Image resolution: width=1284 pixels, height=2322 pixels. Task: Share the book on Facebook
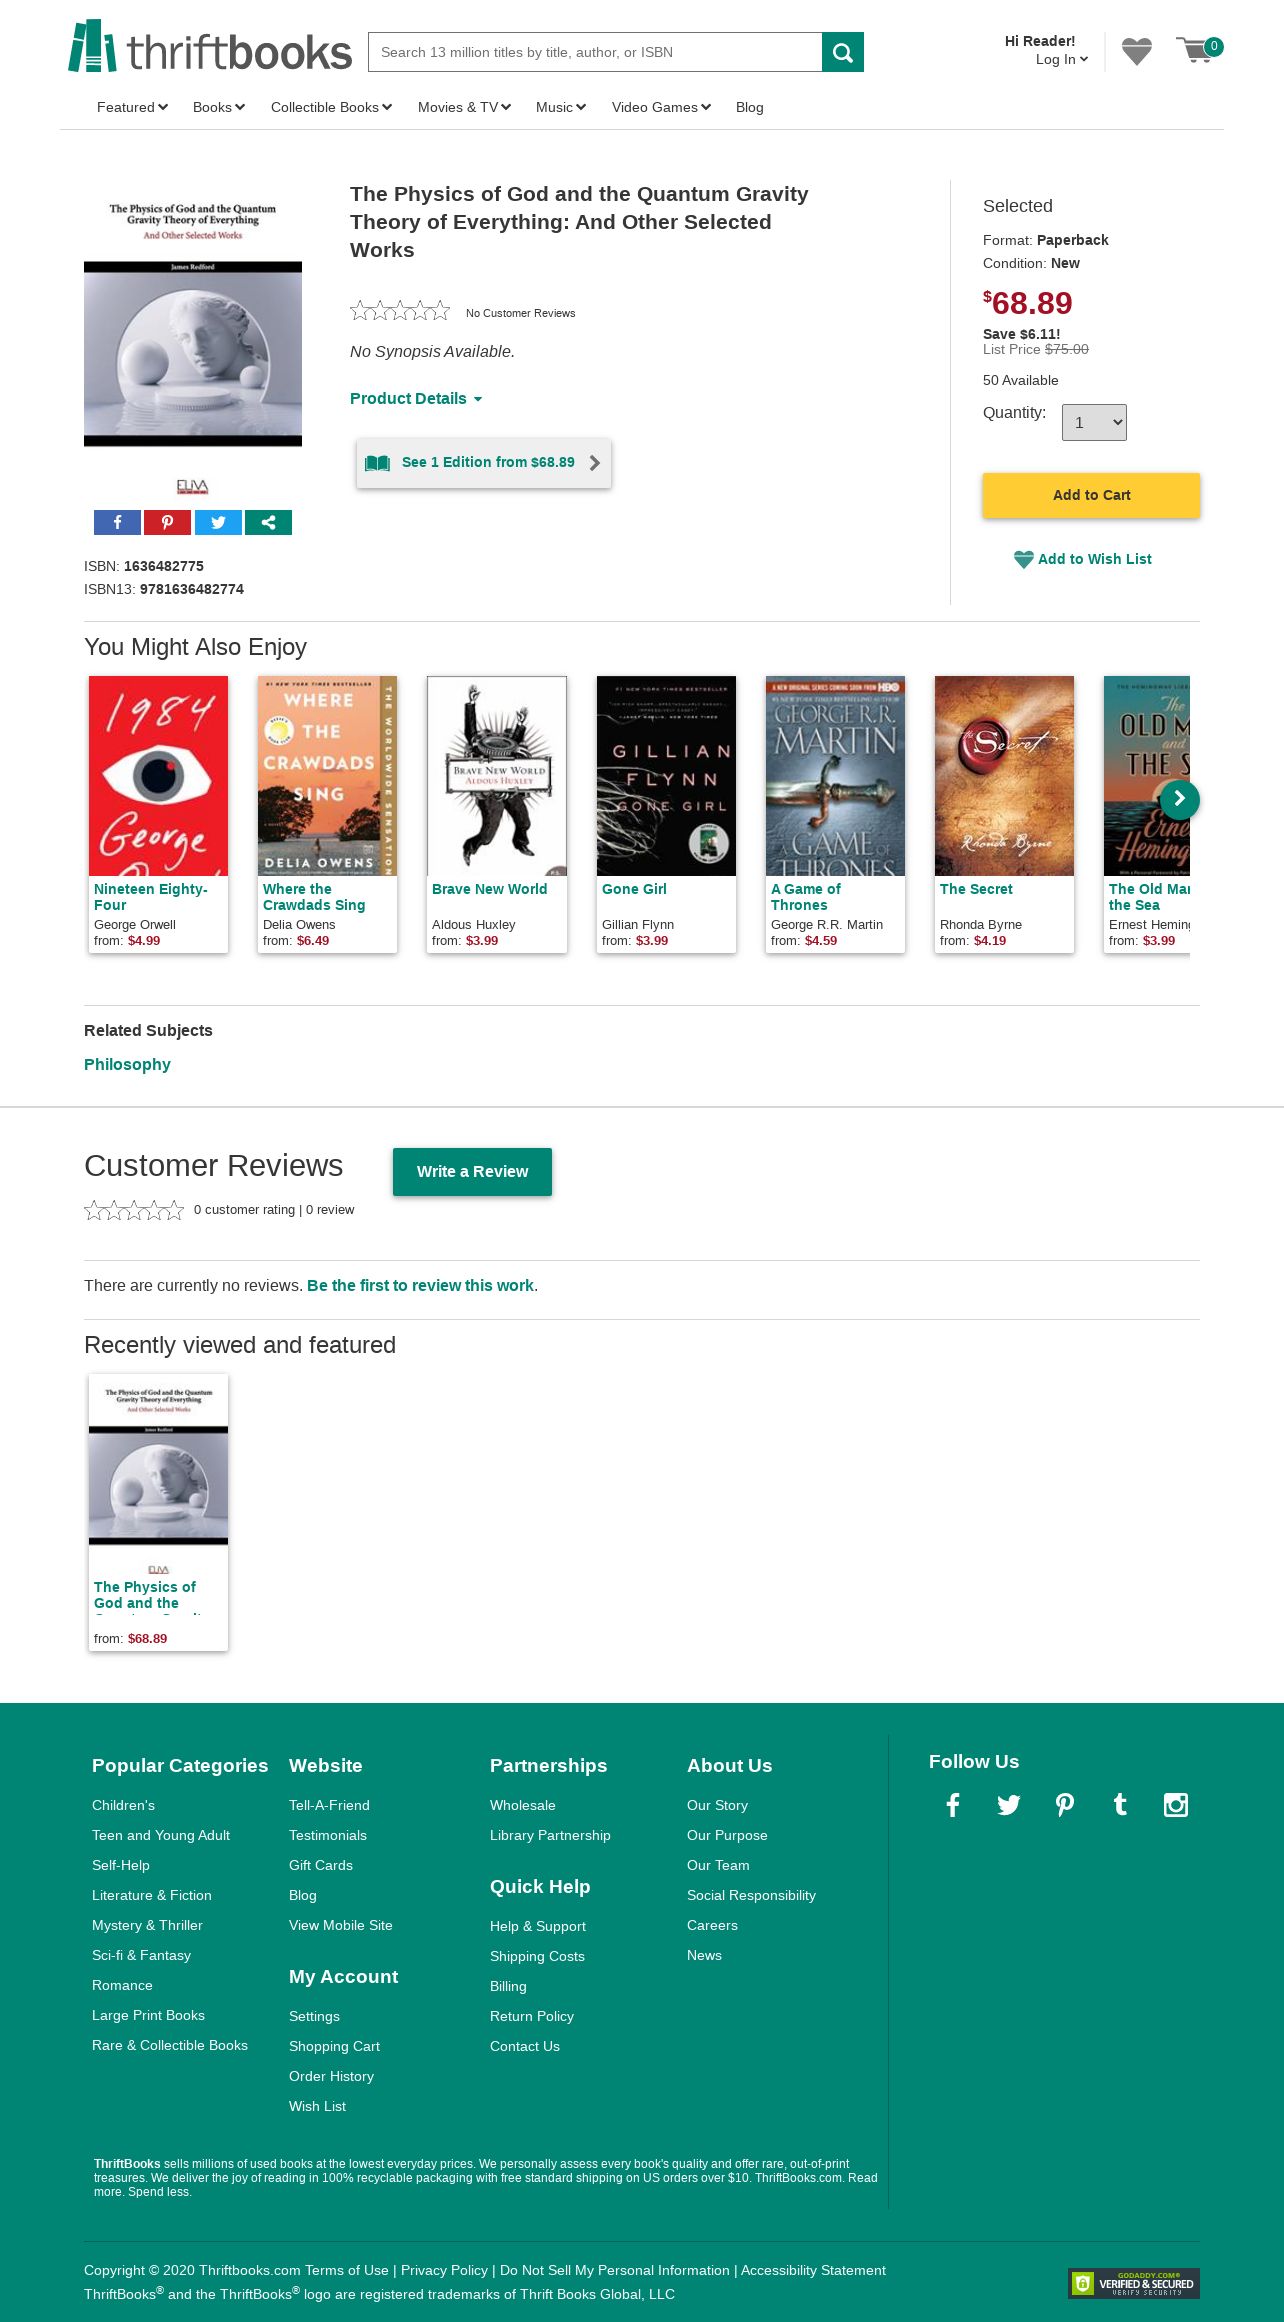click(x=117, y=522)
